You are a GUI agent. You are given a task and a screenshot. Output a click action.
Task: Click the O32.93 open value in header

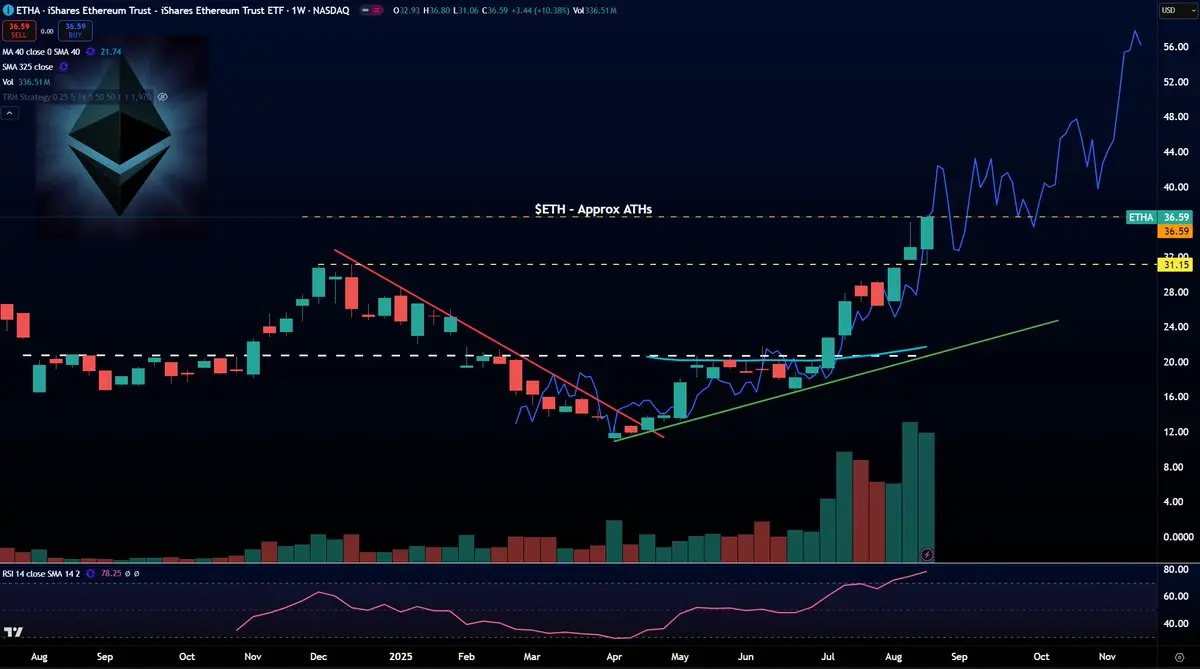coord(406,10)
